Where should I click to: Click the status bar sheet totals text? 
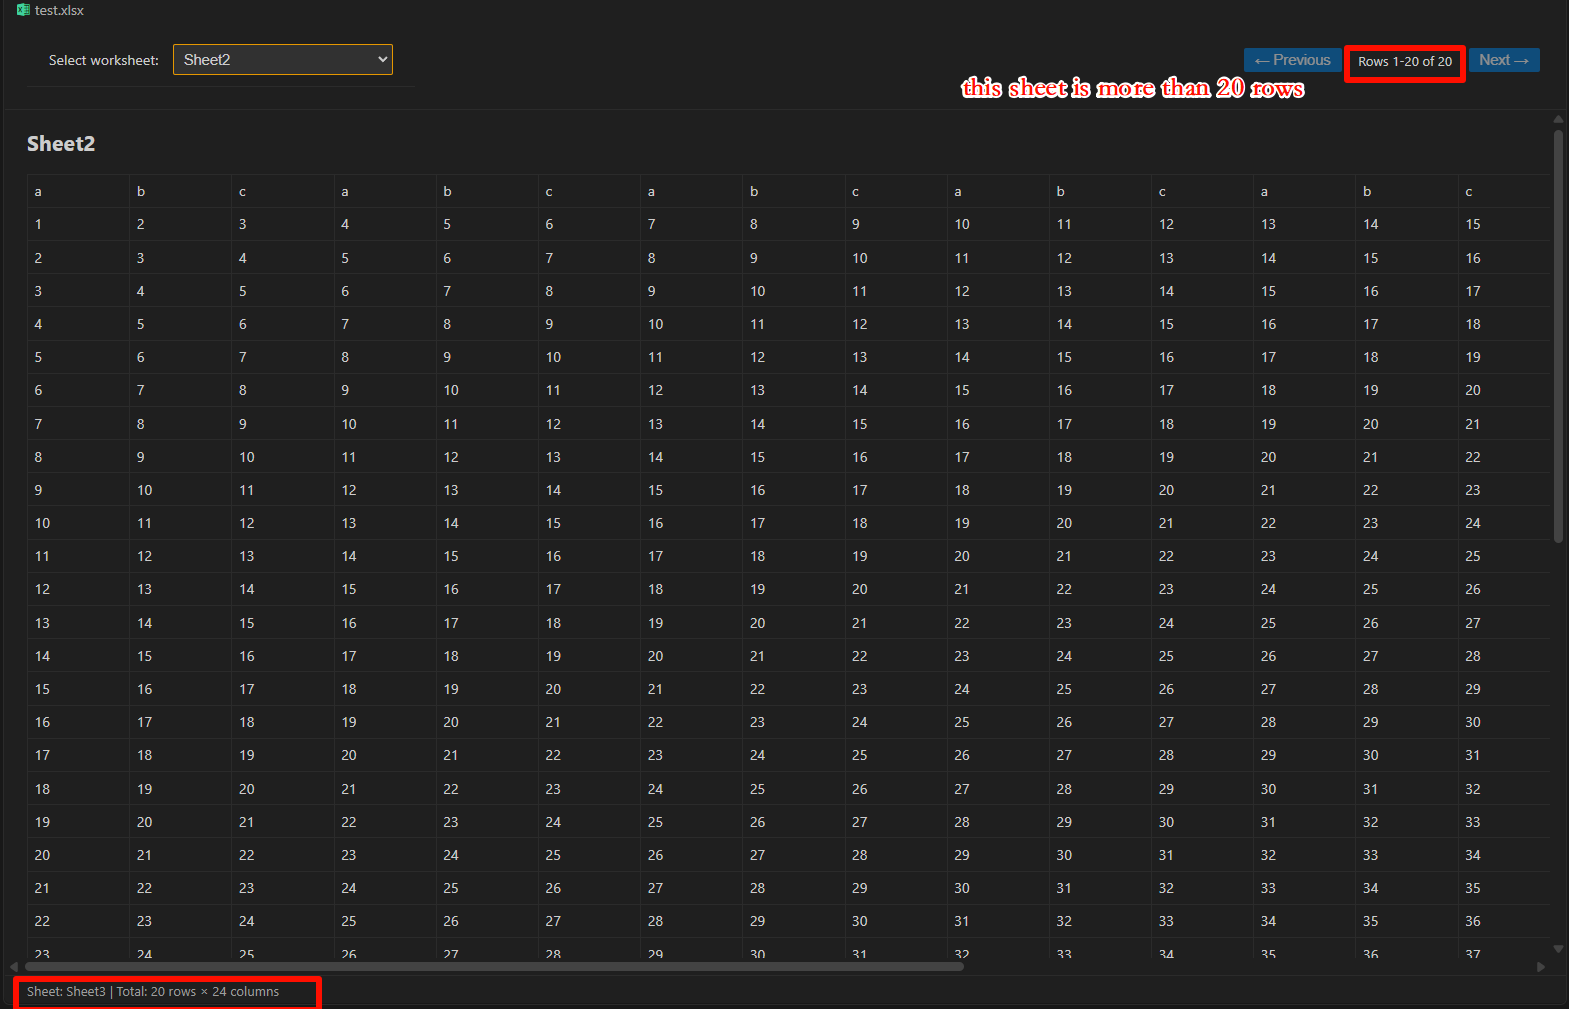pos(153,992)
